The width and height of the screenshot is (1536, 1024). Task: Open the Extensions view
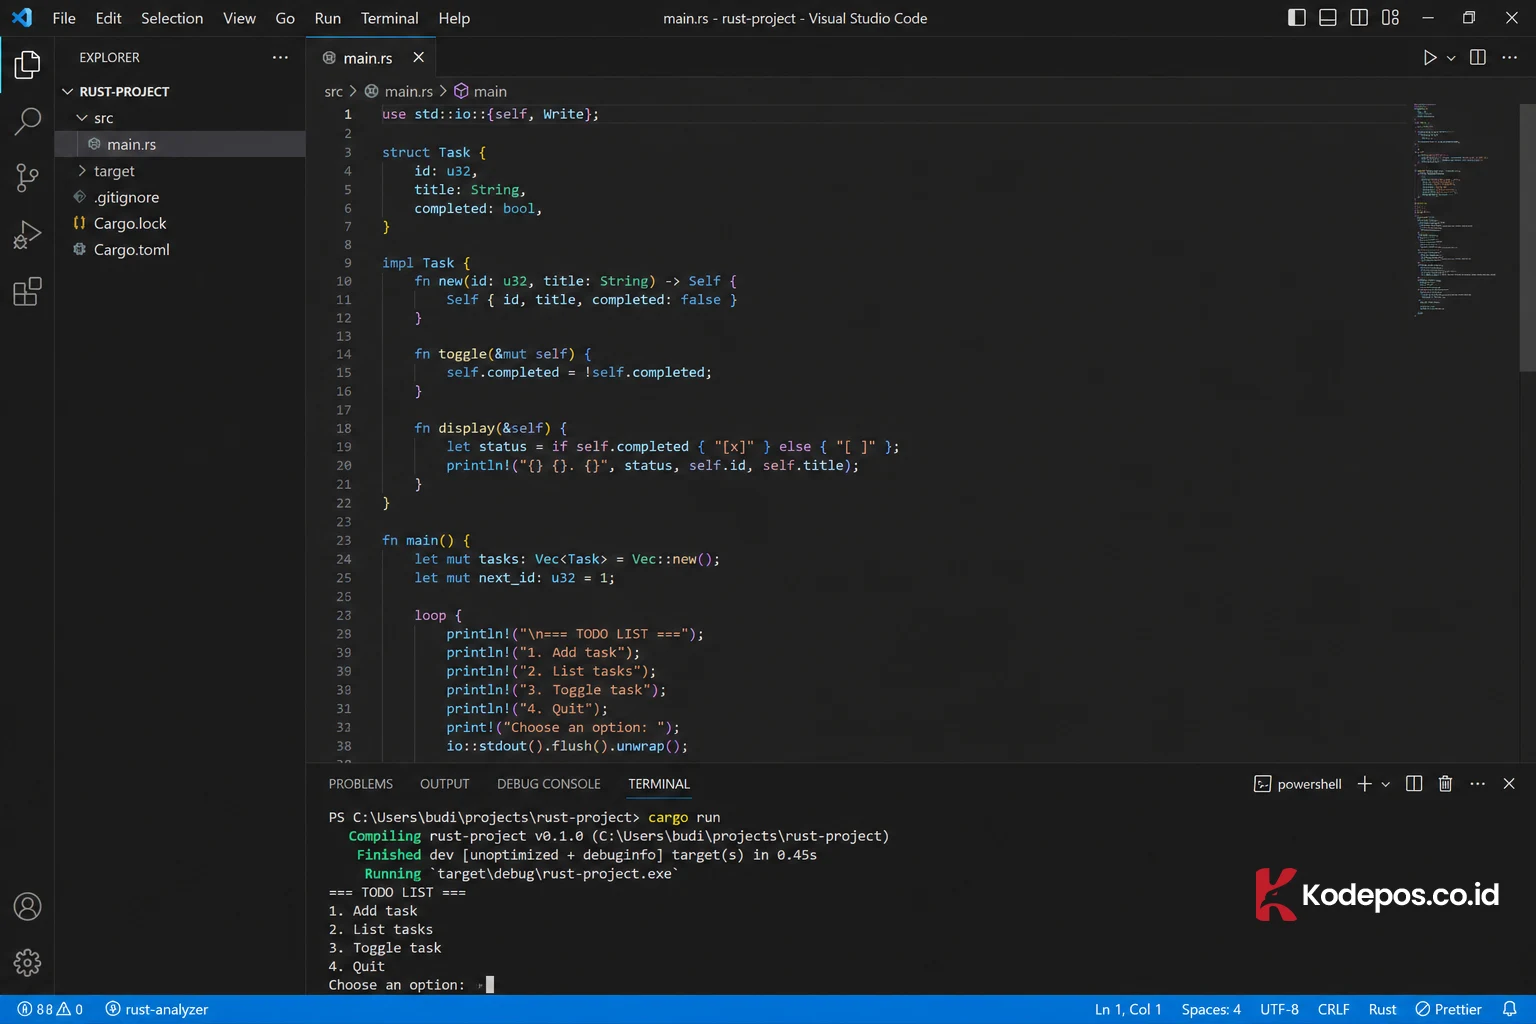(x=27, y=292)
